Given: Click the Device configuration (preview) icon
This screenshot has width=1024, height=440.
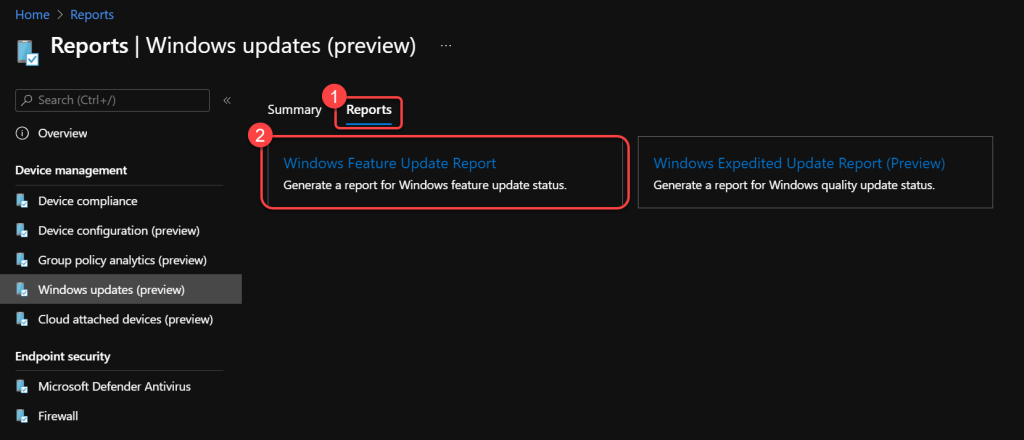Looking at the screenshot, I should click(22, 231).
